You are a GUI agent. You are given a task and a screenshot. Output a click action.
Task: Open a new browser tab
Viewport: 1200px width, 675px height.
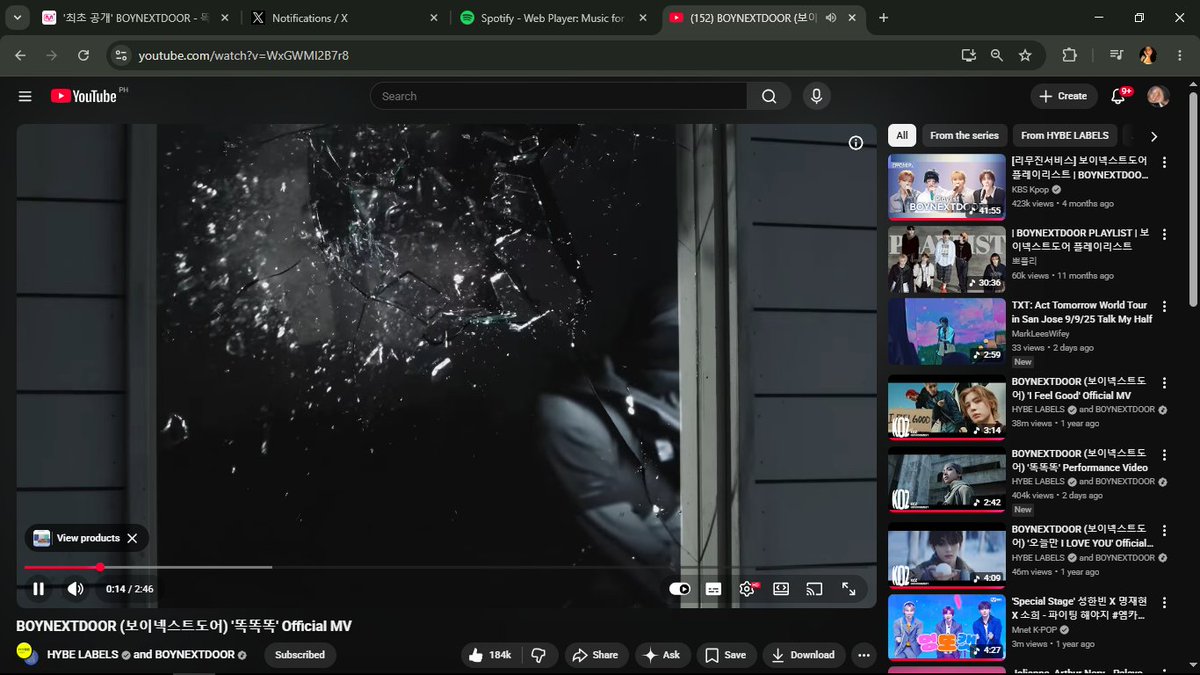pyautogui.click(x=884, y=18)
